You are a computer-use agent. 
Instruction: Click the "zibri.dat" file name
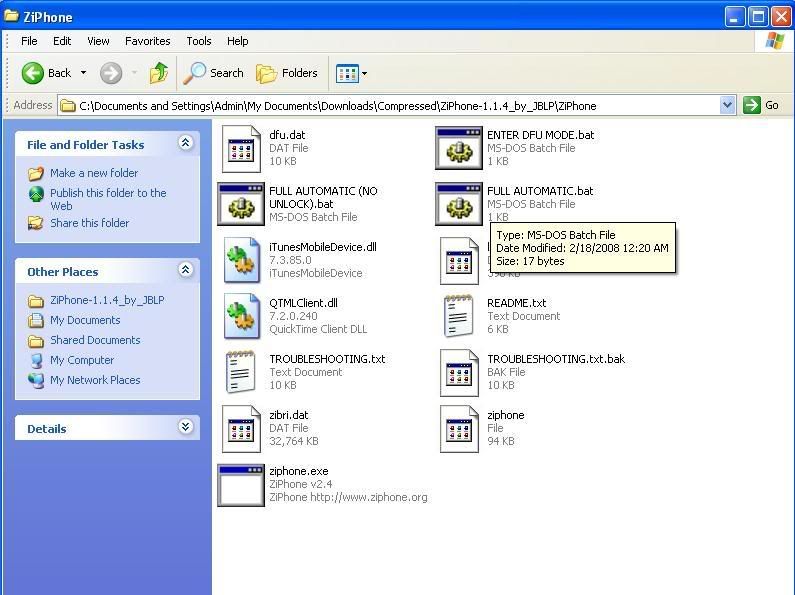288,415
